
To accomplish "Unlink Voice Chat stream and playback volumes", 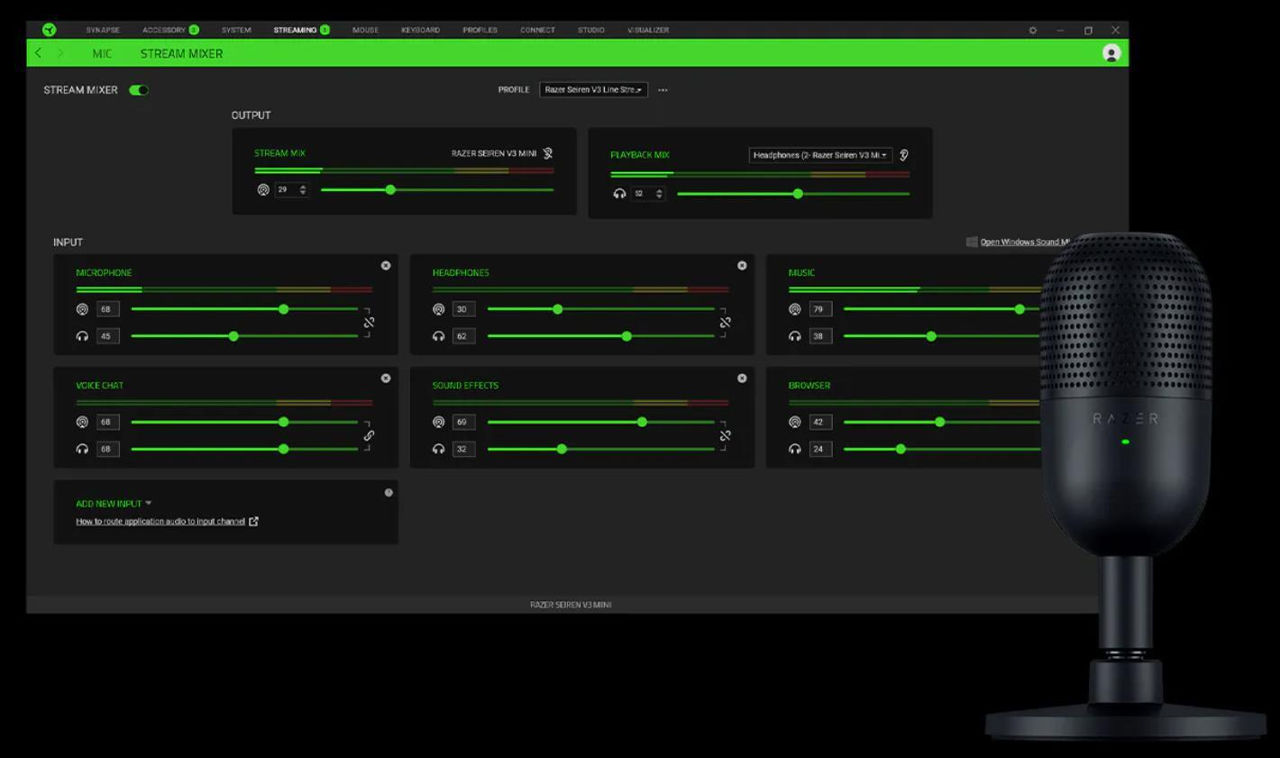I will [369, 435].
